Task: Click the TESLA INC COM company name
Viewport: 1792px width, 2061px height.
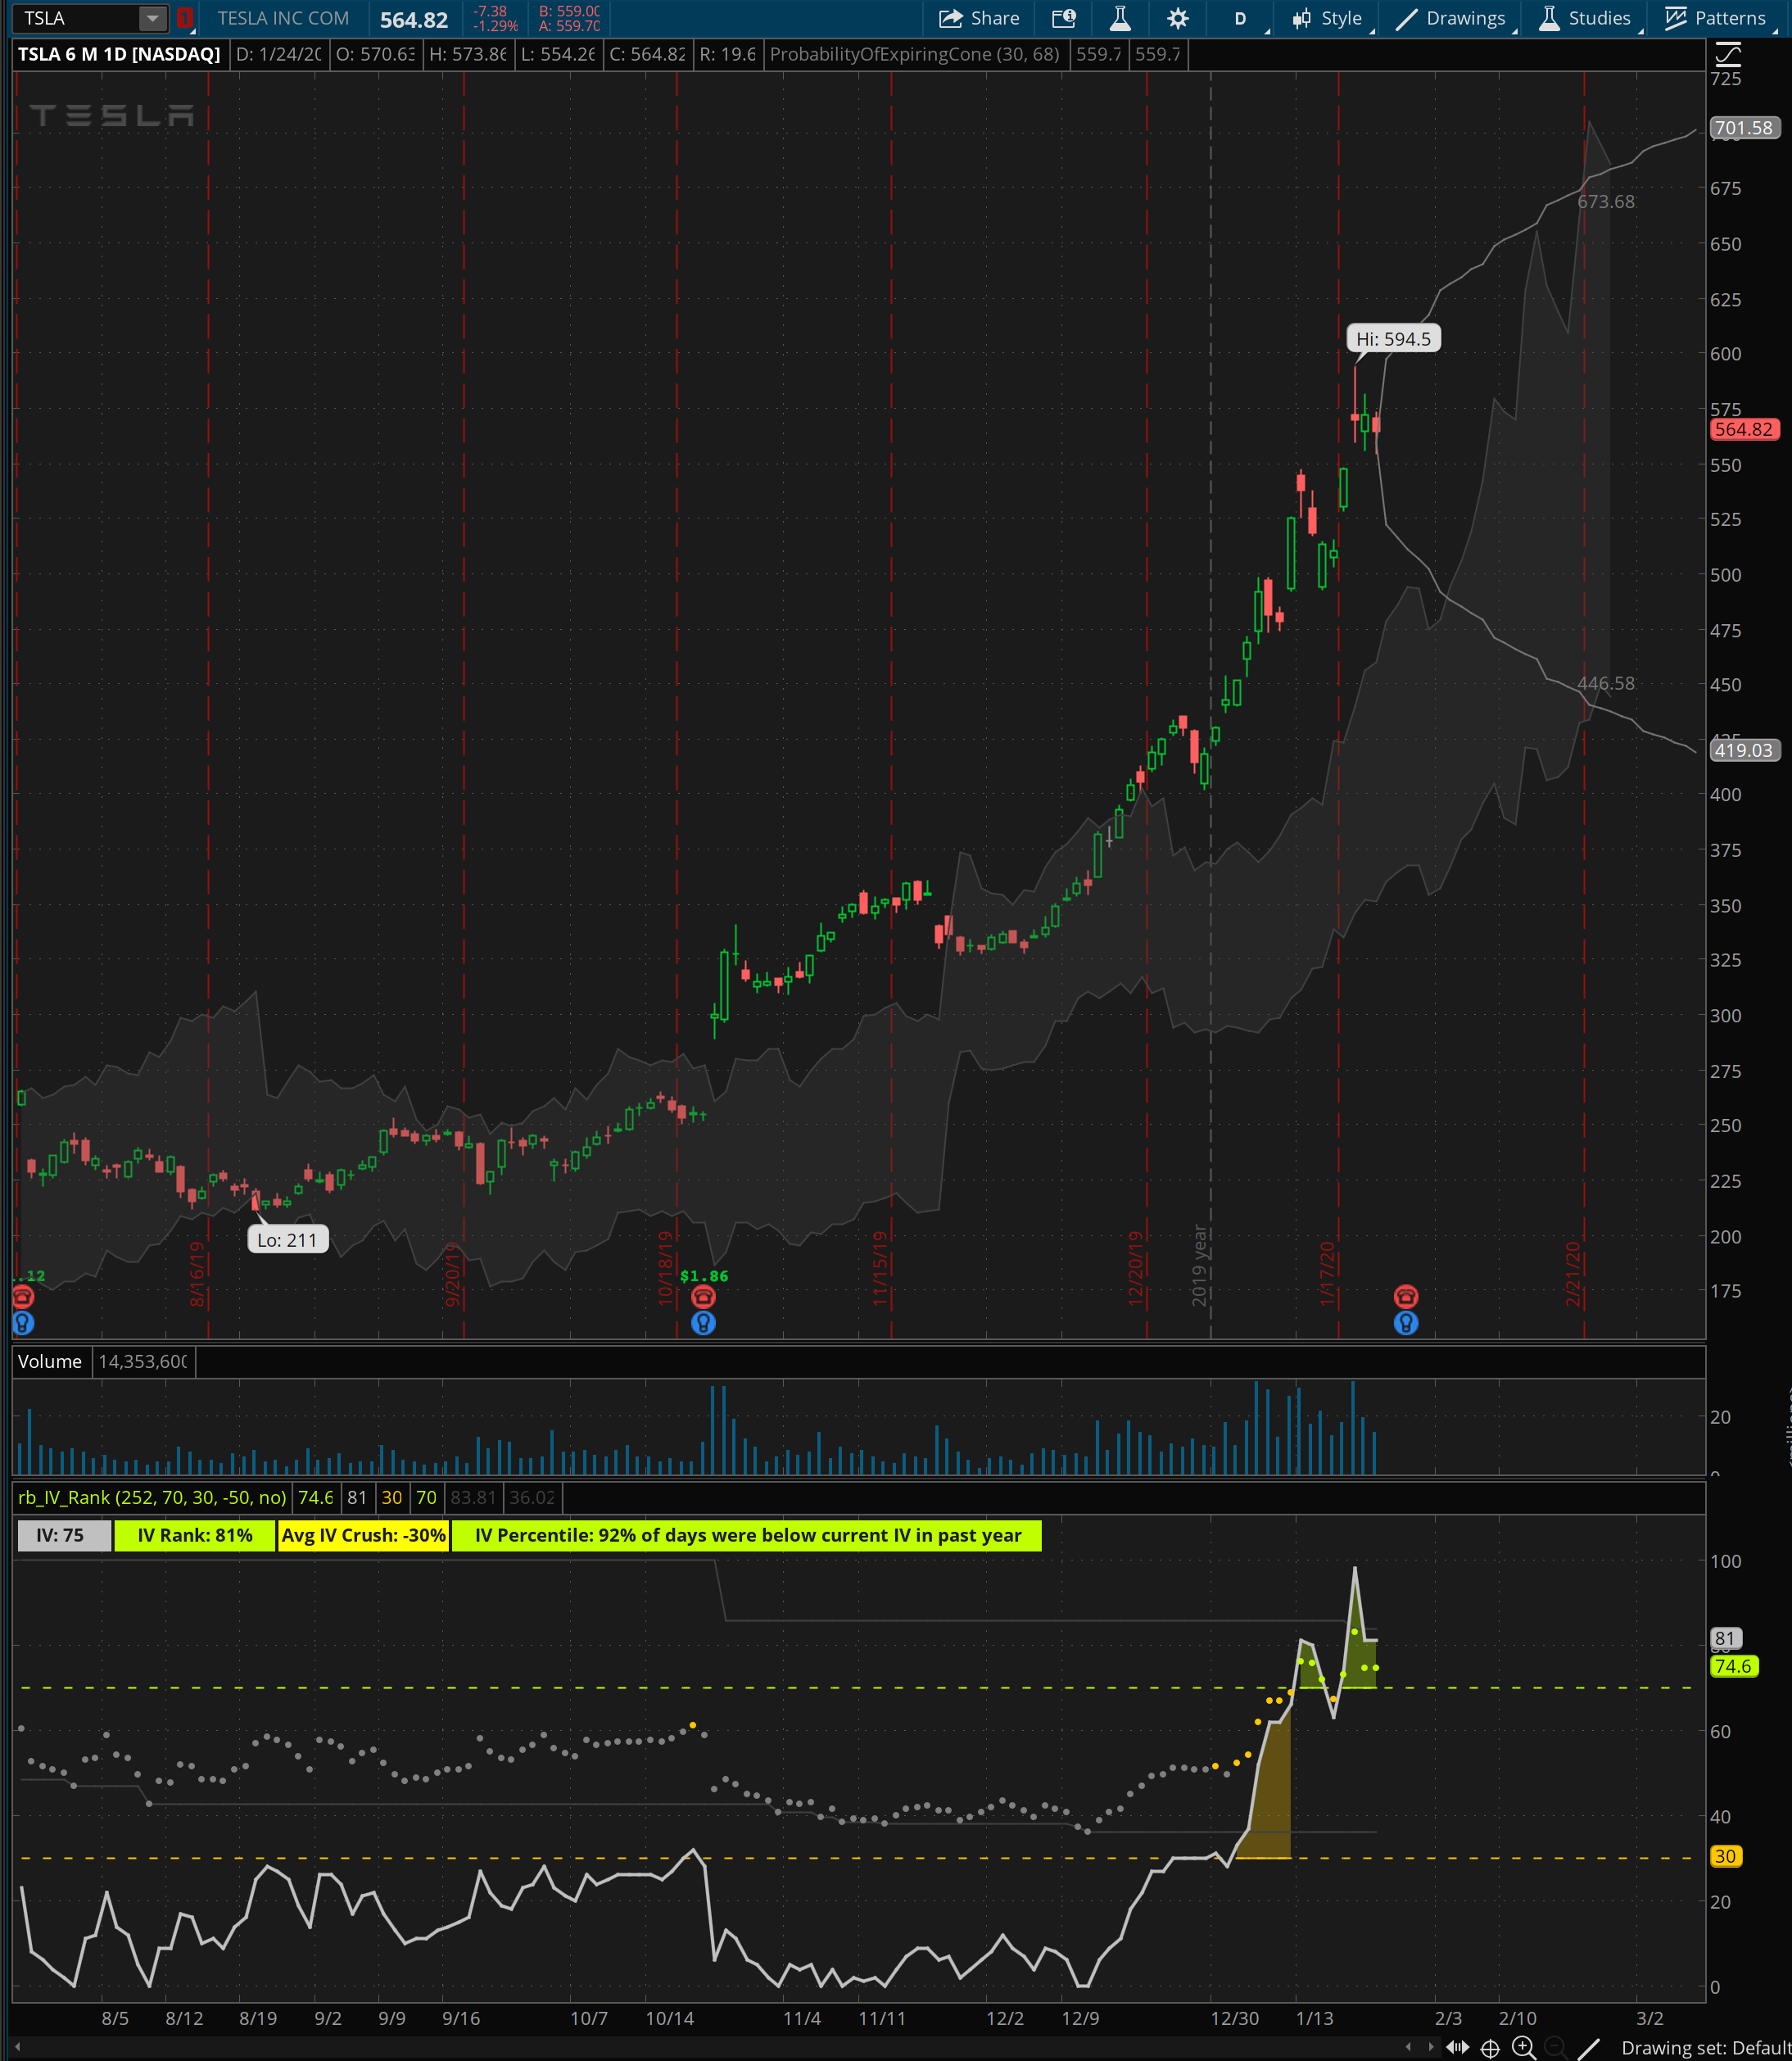Action: (x=283, y=18)
